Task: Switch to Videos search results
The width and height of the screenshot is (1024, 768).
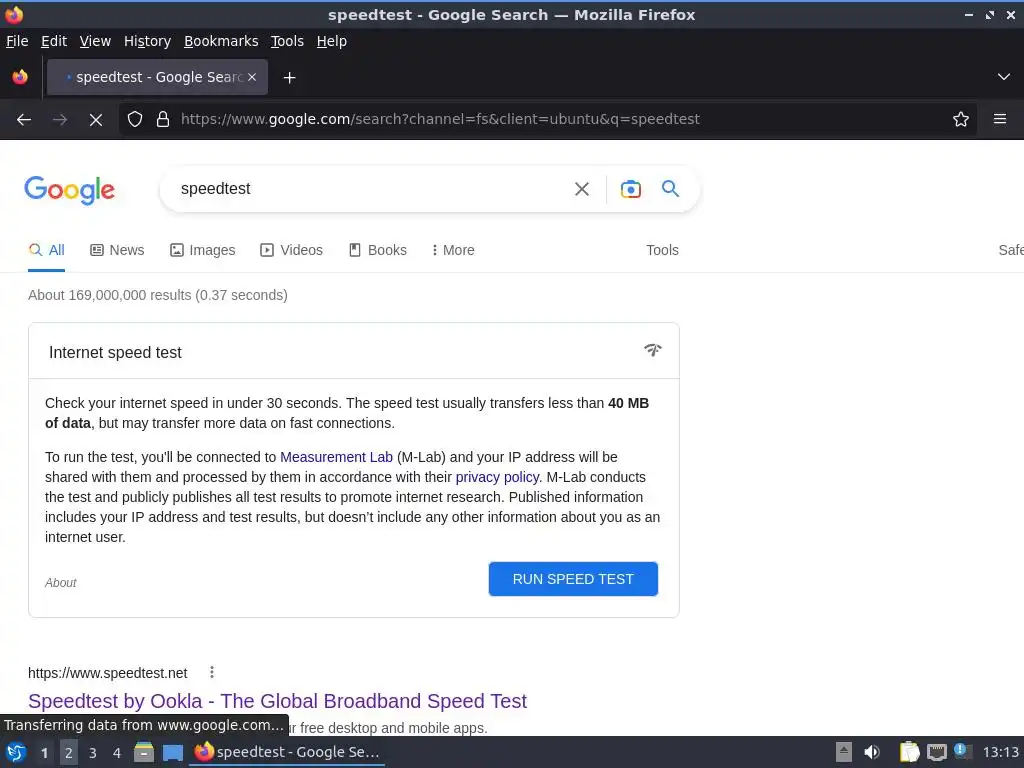Action: click(x=291, y=250)
